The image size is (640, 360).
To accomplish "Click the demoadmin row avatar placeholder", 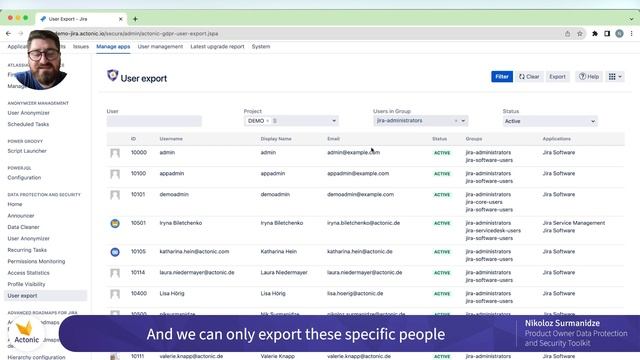I will pyautogui.click(x=115, y=195).
